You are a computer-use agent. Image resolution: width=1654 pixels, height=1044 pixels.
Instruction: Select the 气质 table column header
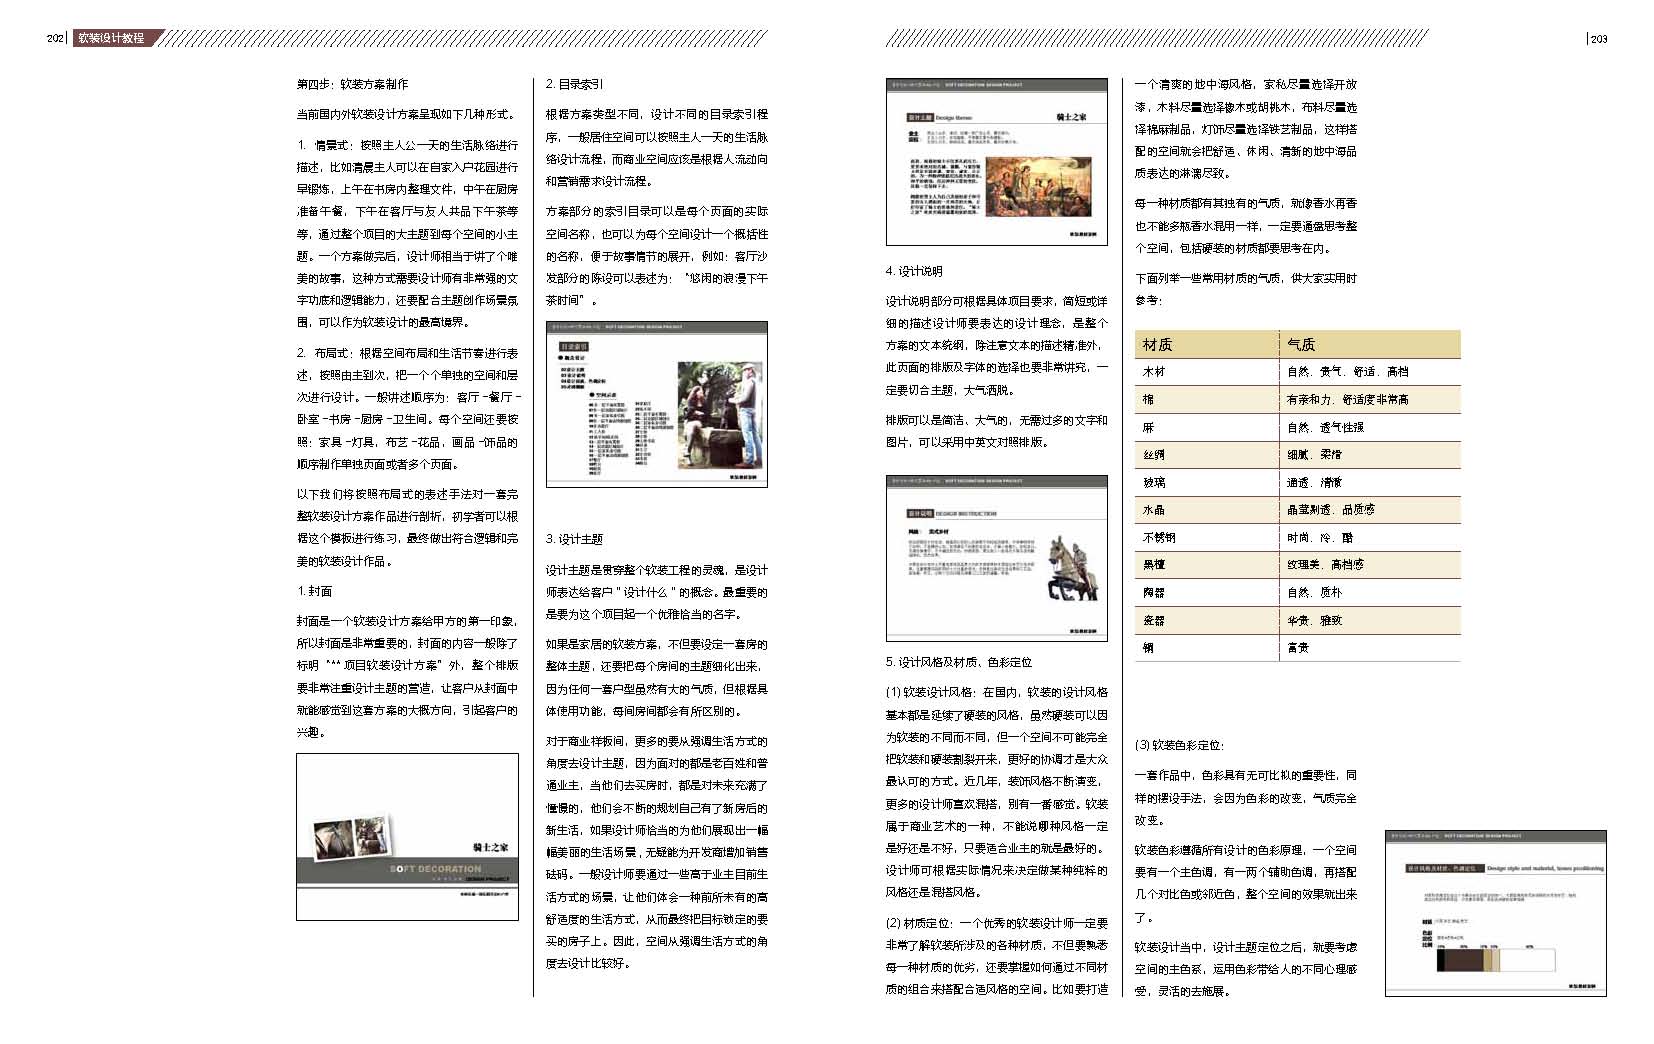pos(1301,344)
